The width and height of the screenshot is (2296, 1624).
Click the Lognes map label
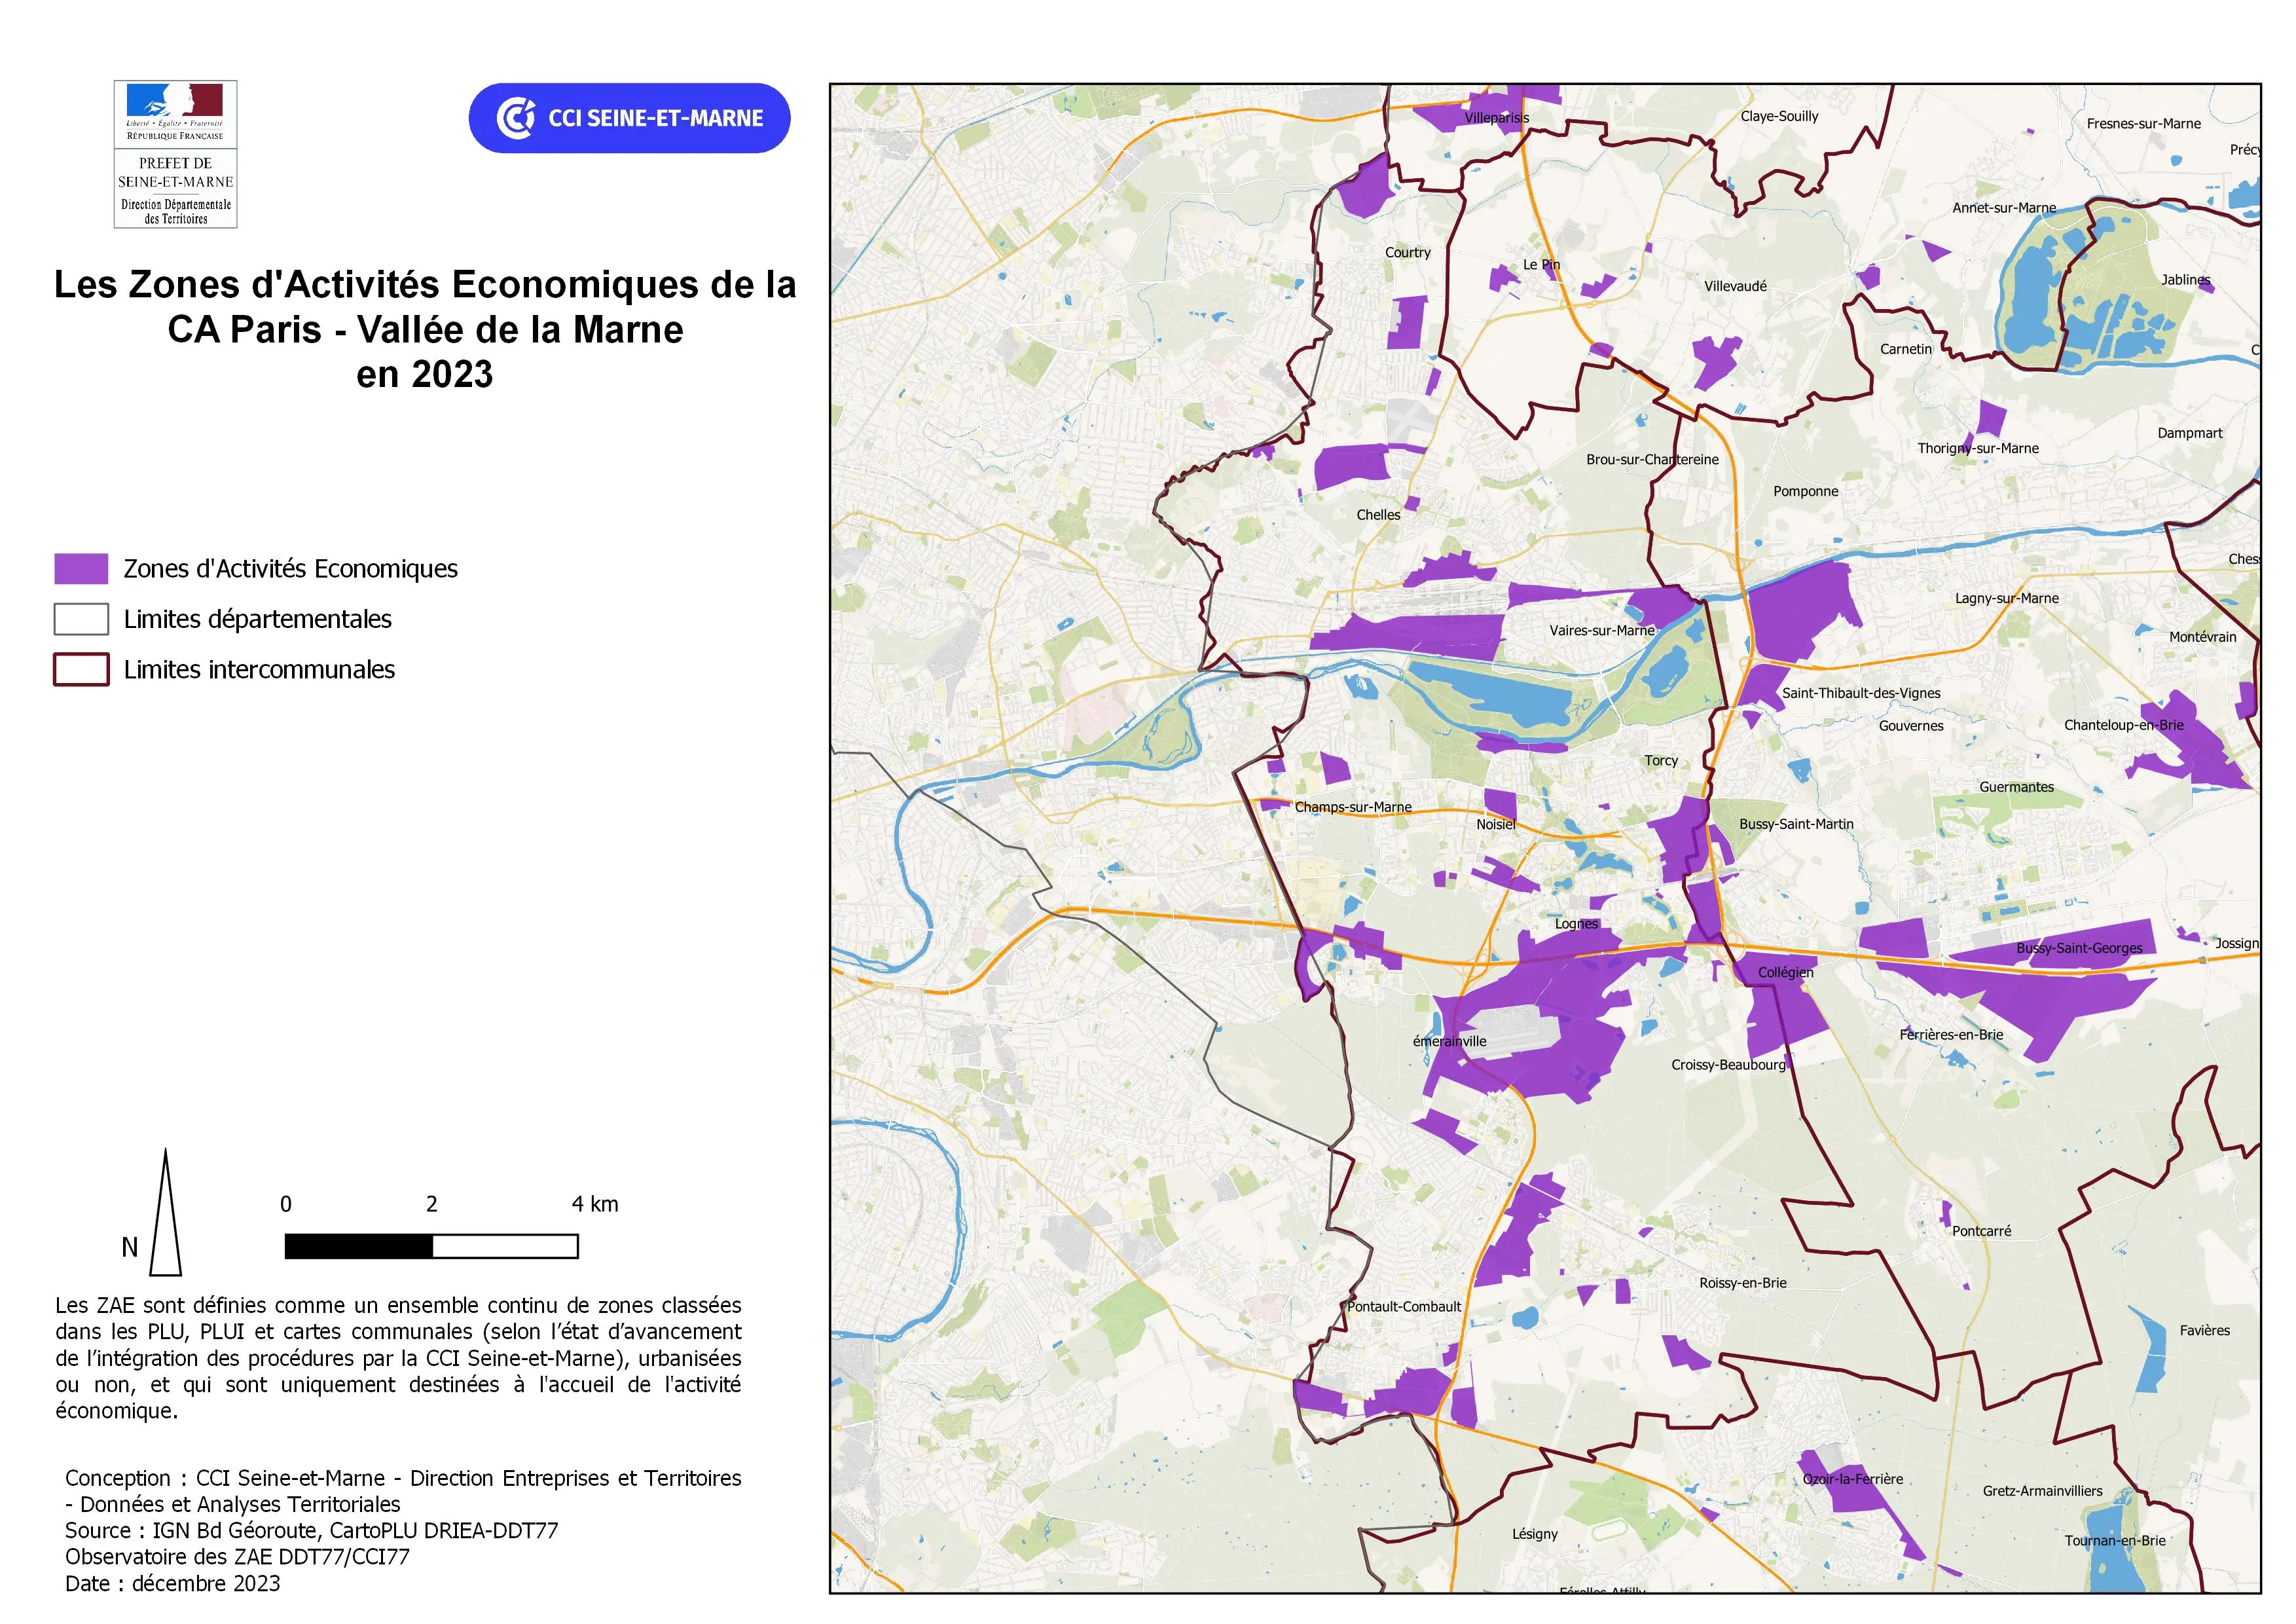(1576, 924)
